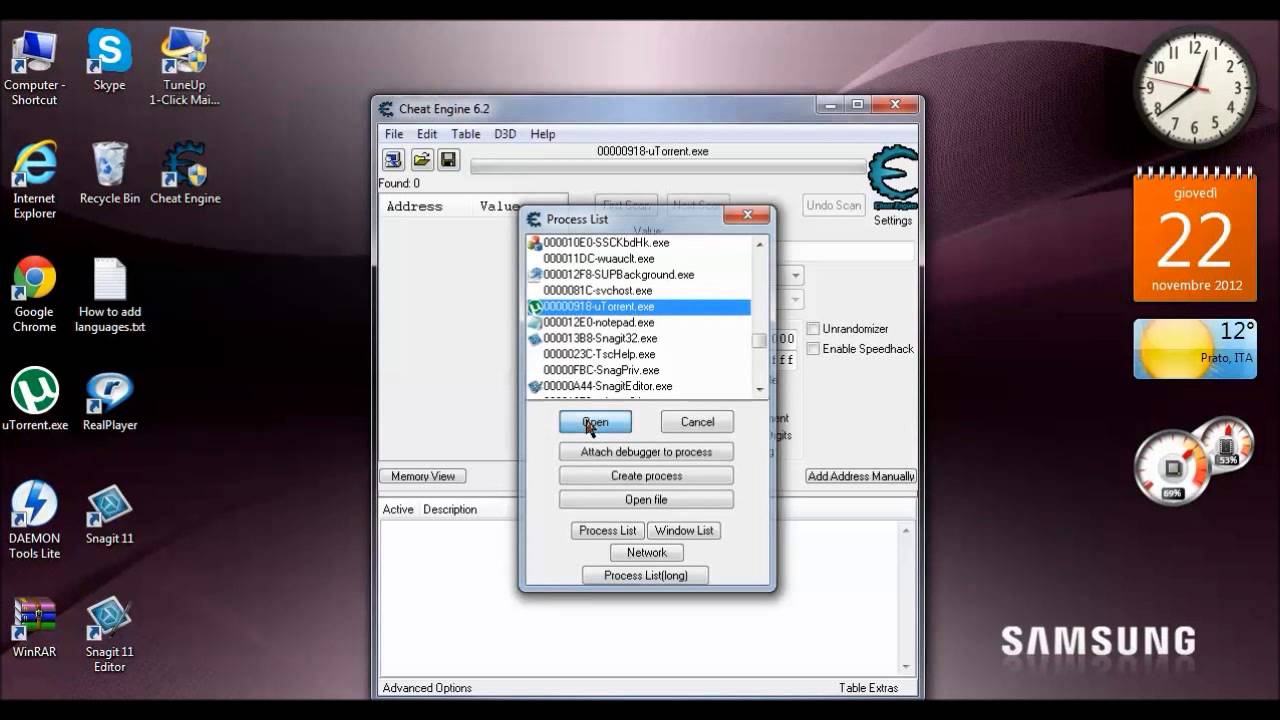Select 0000081C-svchost.exe process

click(x=639, y=291)
